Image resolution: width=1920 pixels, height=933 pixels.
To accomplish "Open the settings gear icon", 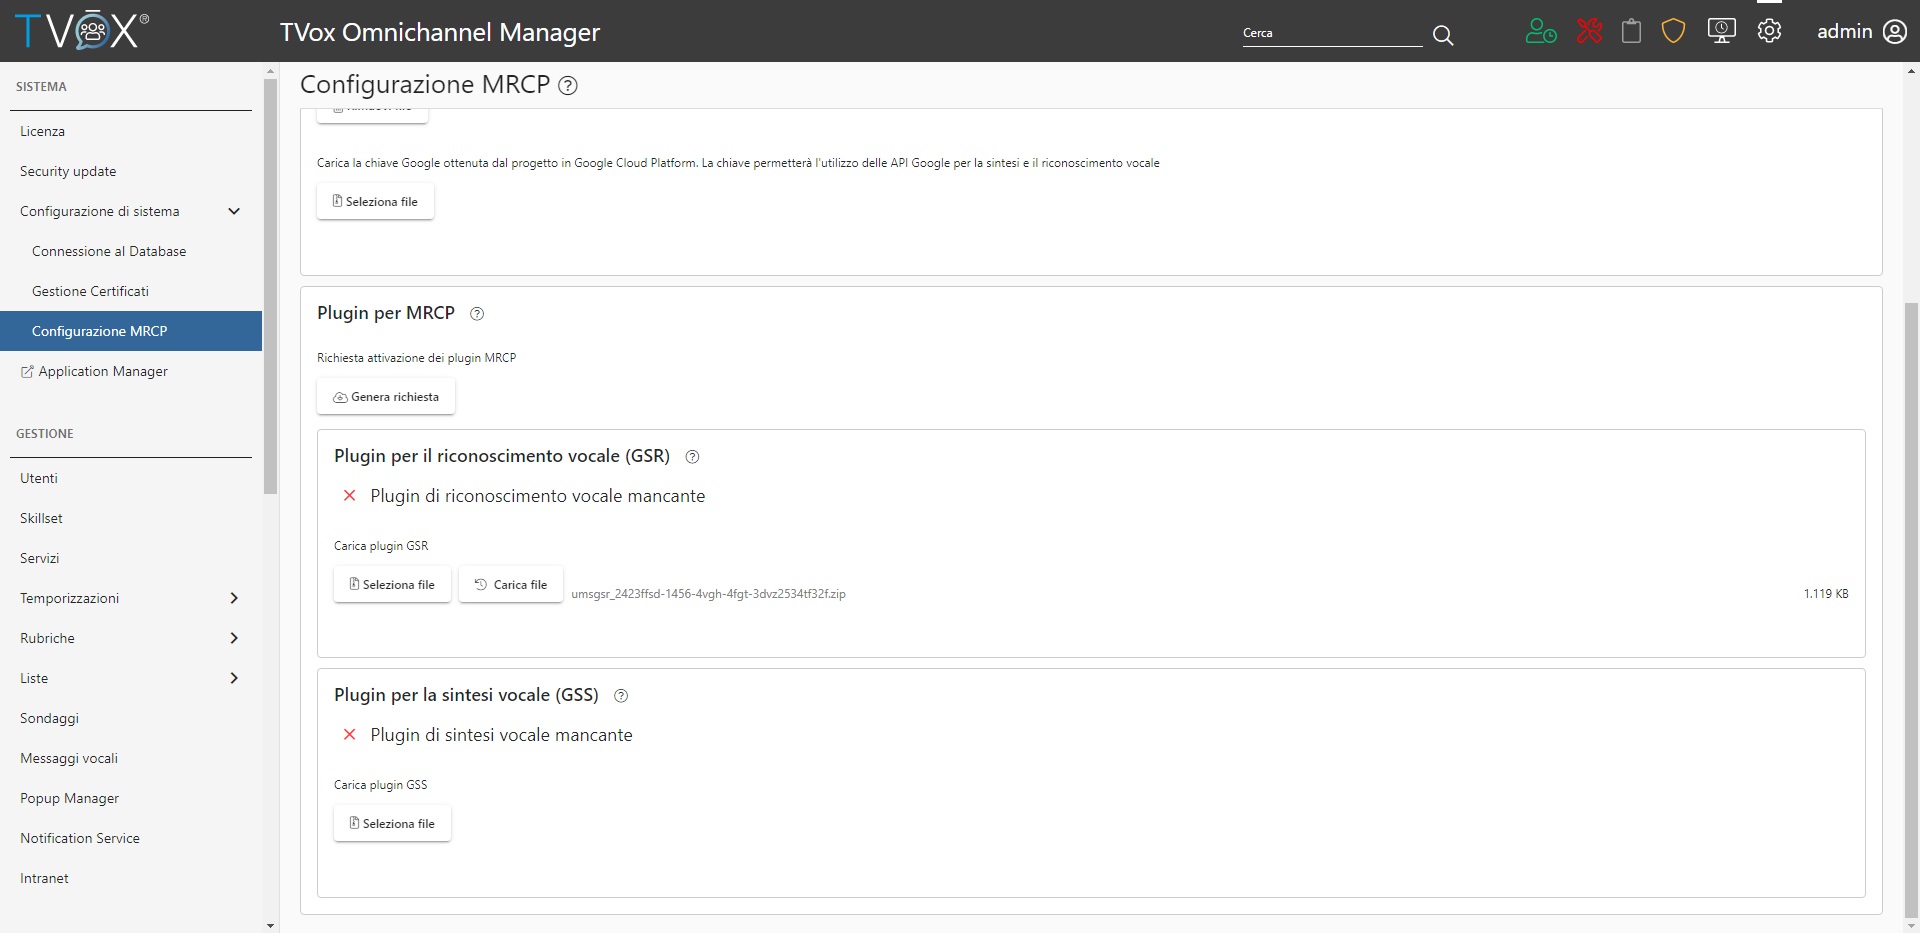I will pos(1769,31).
